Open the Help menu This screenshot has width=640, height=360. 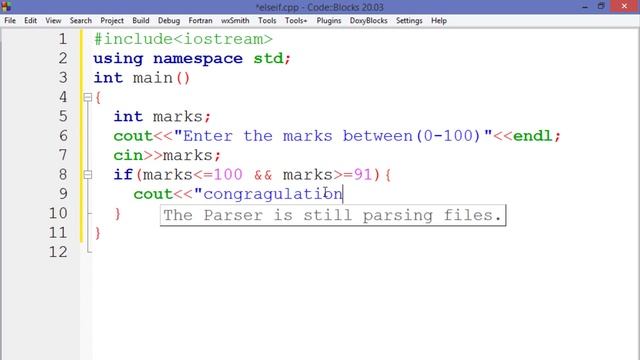[x=439, y=20]
